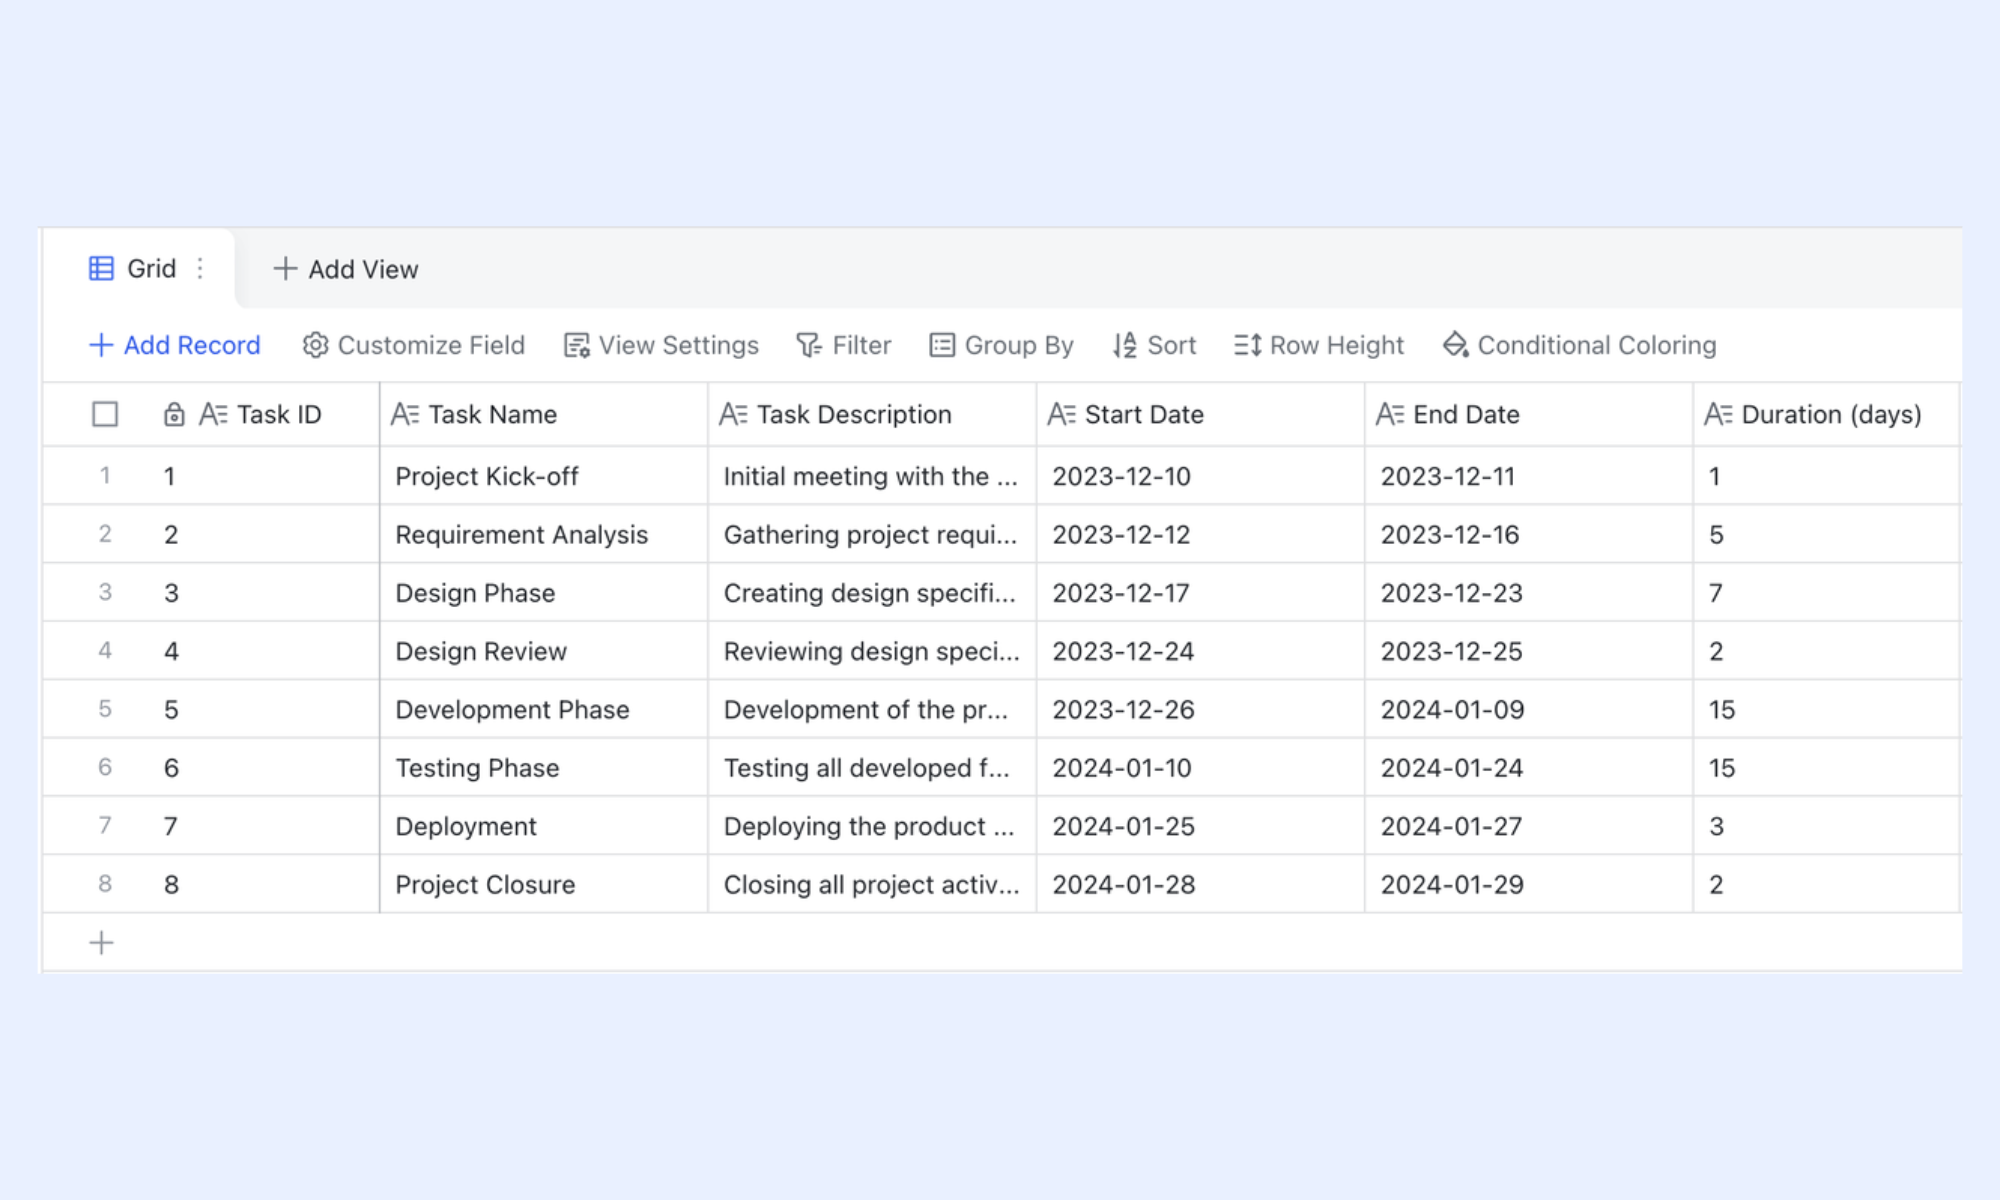Select the Development Phase cell
Viewport: 2000px width, 1200px height.
(x=544, y=709)
